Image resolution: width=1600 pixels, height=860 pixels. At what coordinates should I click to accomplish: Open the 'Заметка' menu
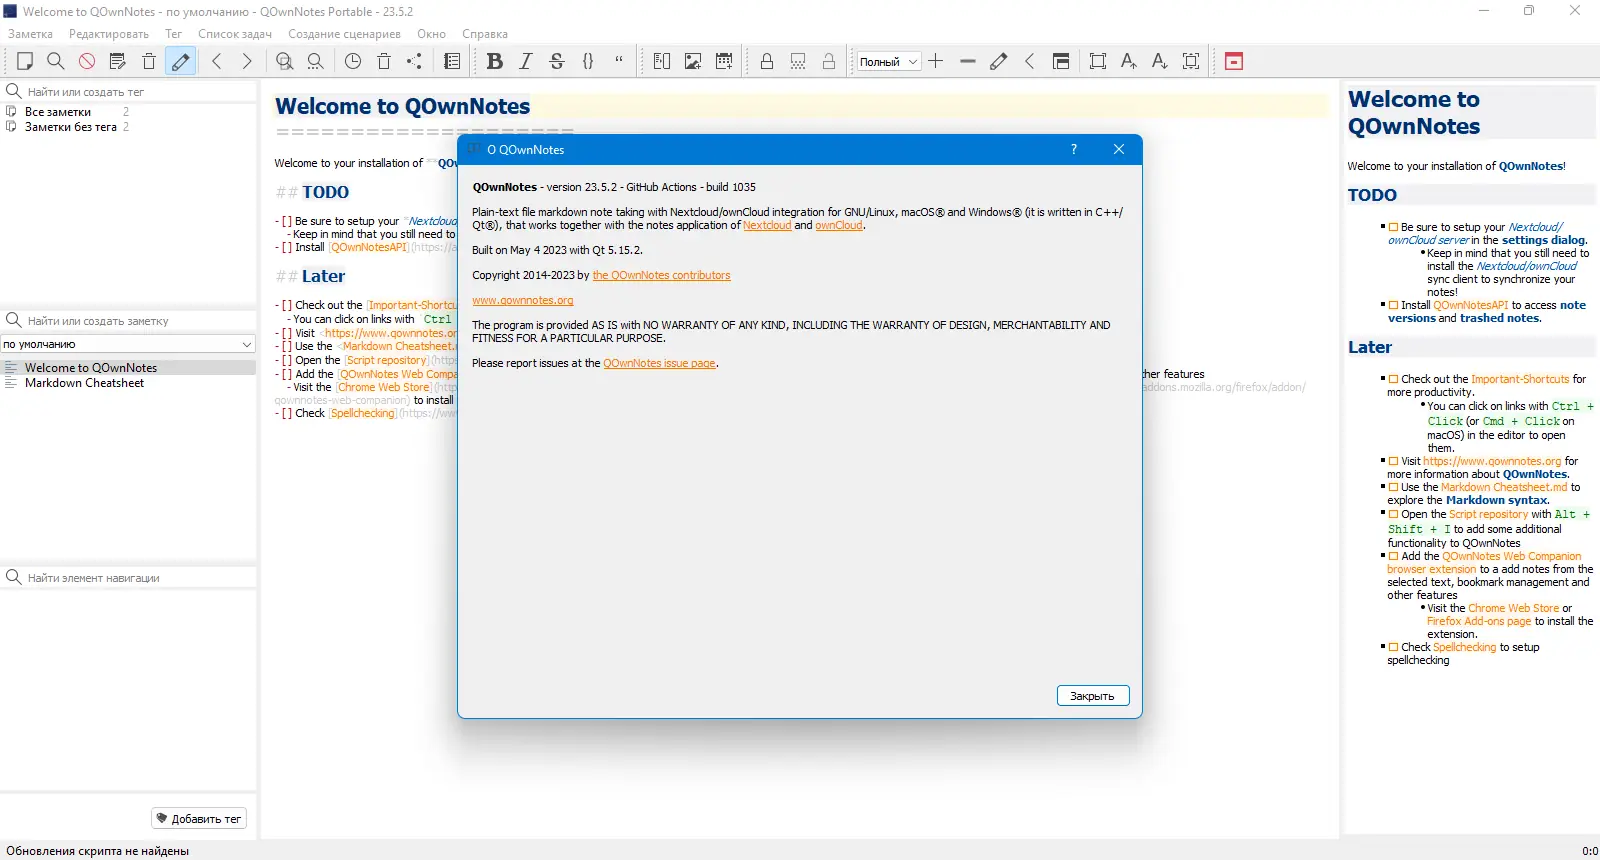[30, 34]
